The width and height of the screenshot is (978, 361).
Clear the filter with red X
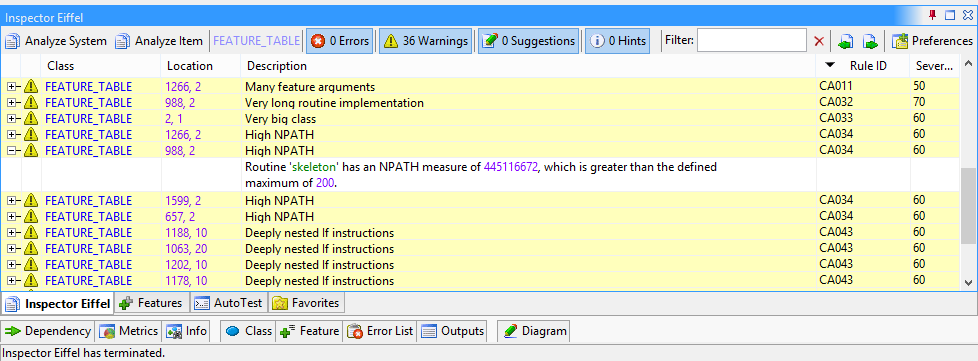point(820,41)
